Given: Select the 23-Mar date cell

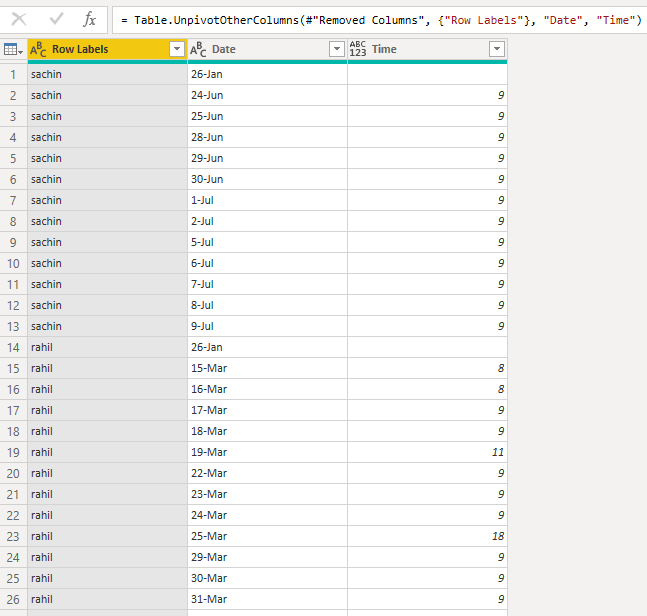Looking at the screenshot, I should point(267,495).
